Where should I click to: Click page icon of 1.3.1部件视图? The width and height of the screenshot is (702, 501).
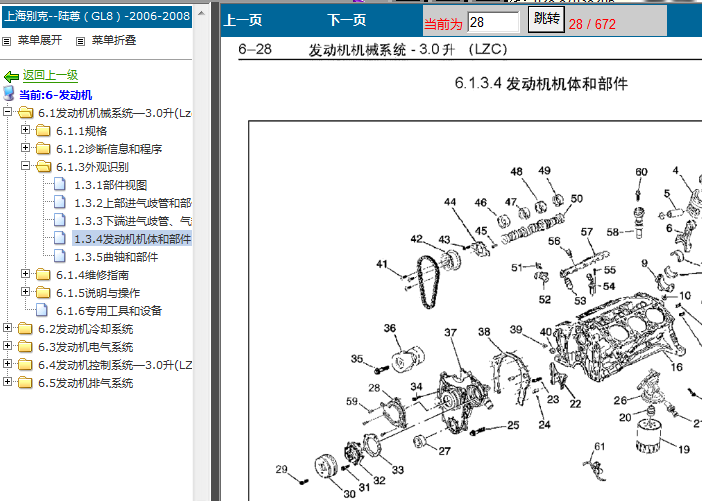pyautogui.click(x=60, y=184)
